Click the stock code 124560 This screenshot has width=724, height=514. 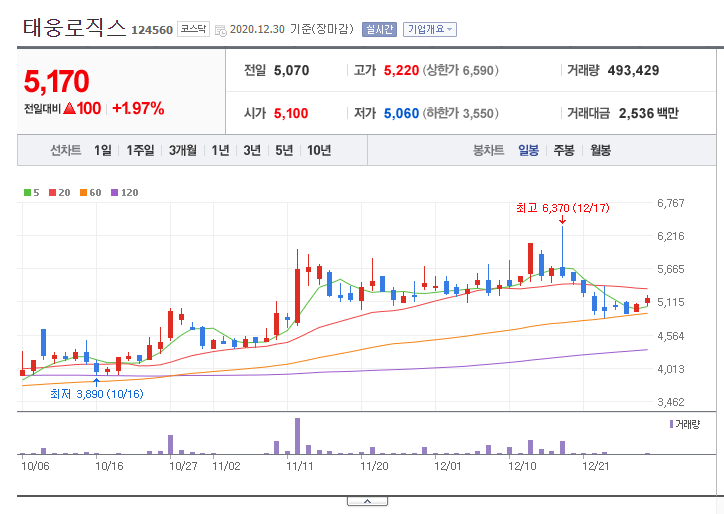tap(152, 30)
